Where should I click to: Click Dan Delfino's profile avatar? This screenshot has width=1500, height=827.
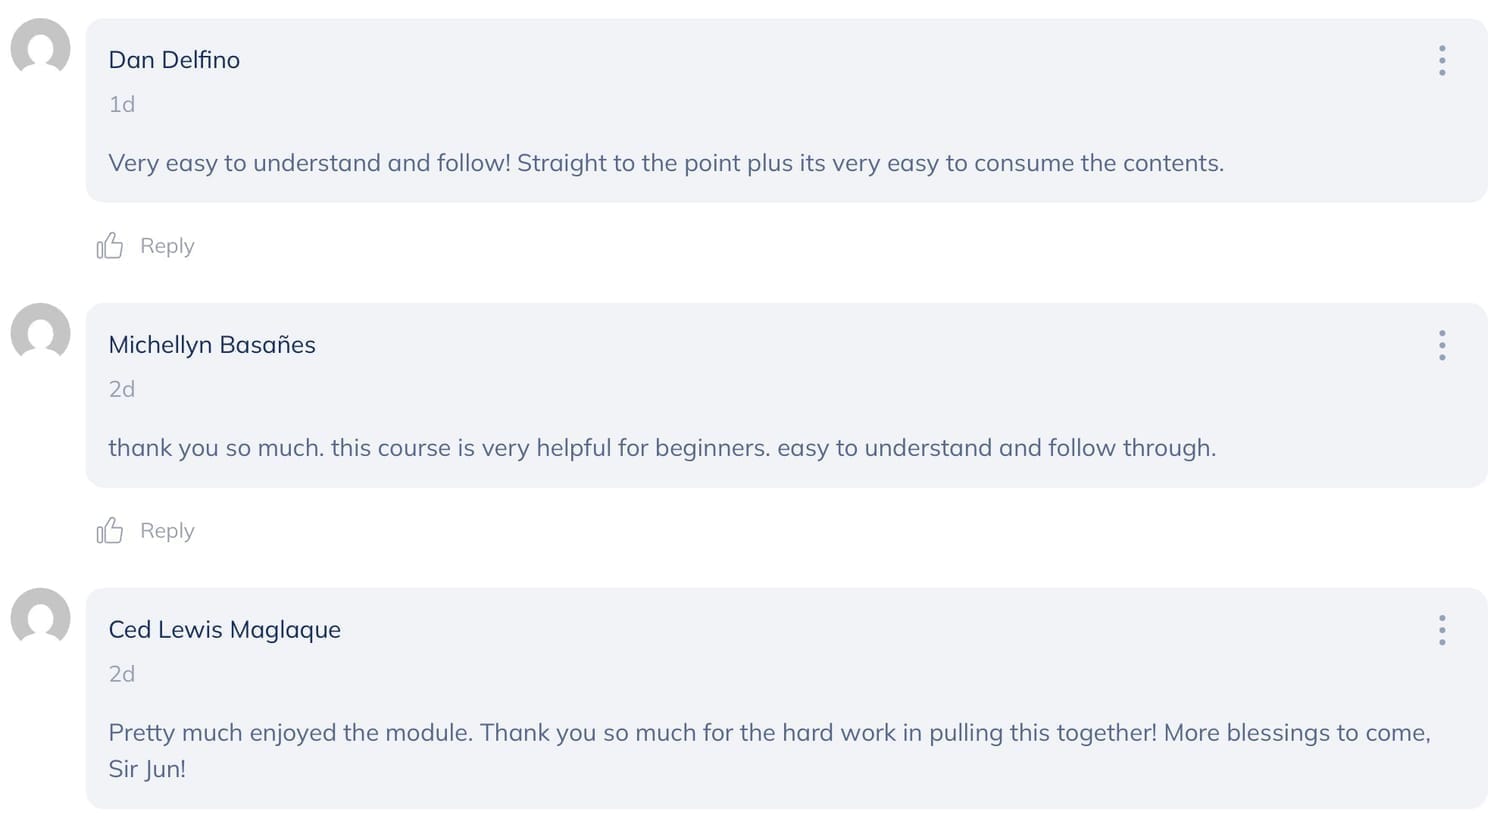(x=41, y=48)
